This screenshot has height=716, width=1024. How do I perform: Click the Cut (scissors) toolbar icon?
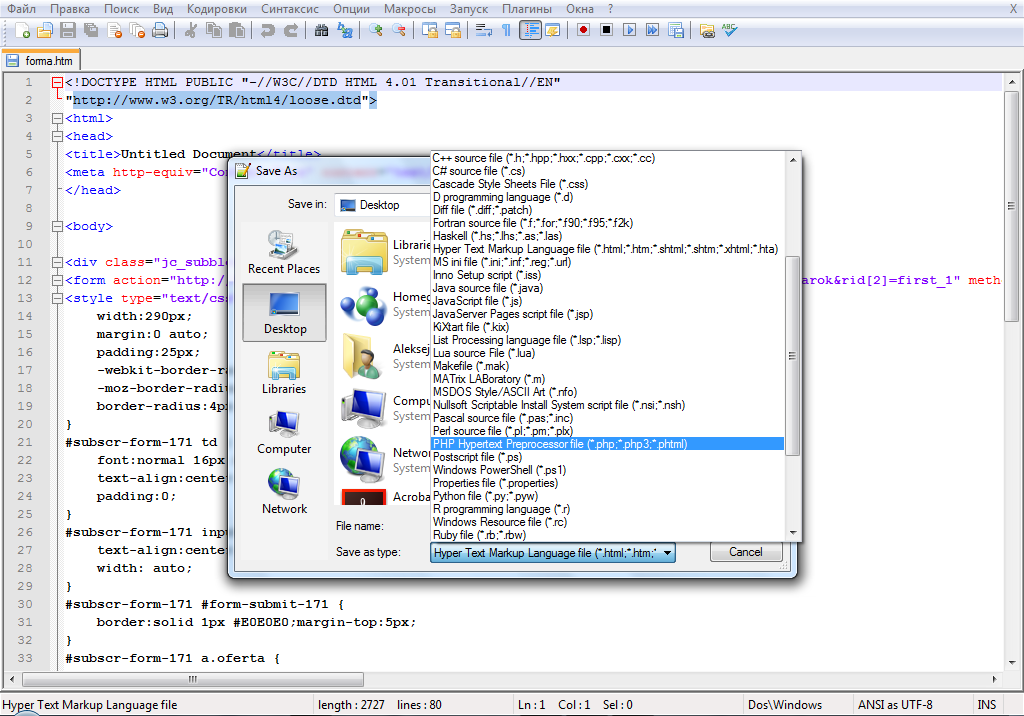coord(191,30)
